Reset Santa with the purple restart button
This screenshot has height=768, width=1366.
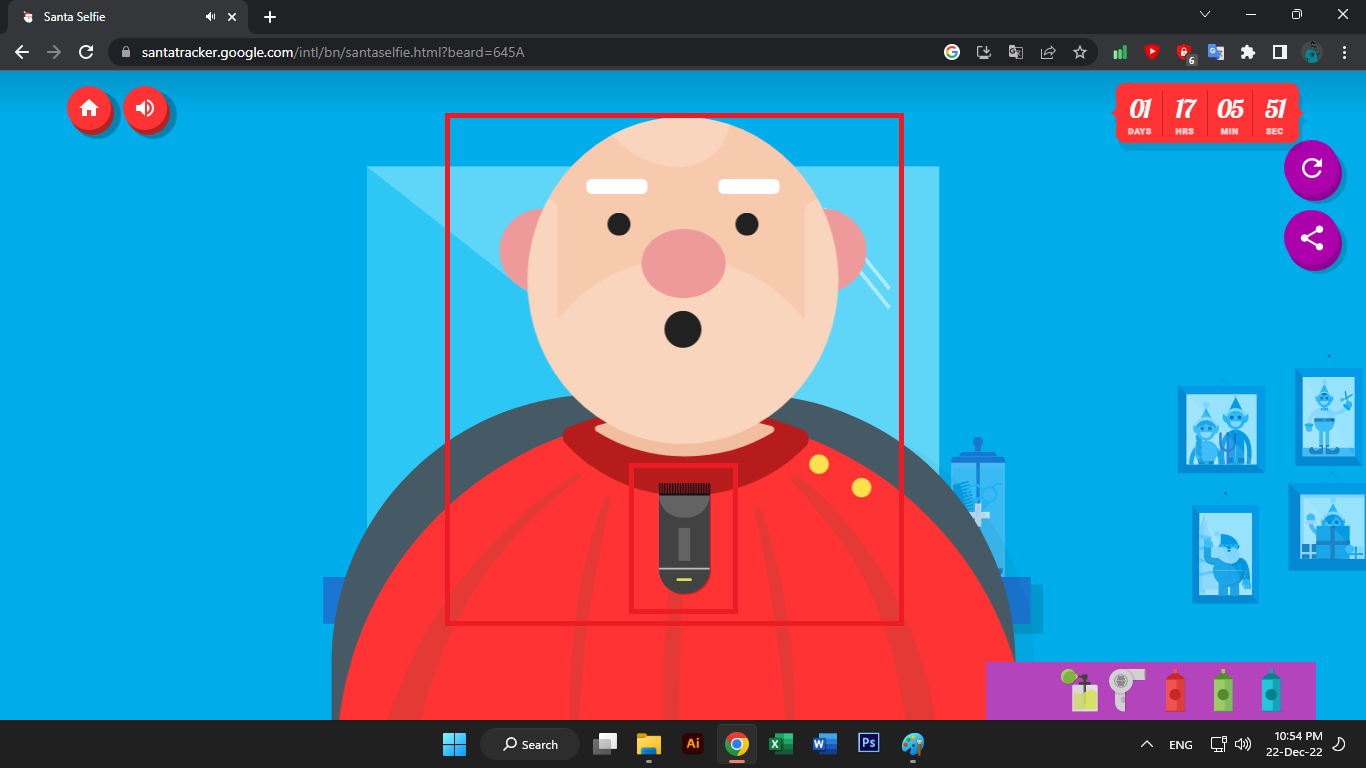[x=1311, y=168]
